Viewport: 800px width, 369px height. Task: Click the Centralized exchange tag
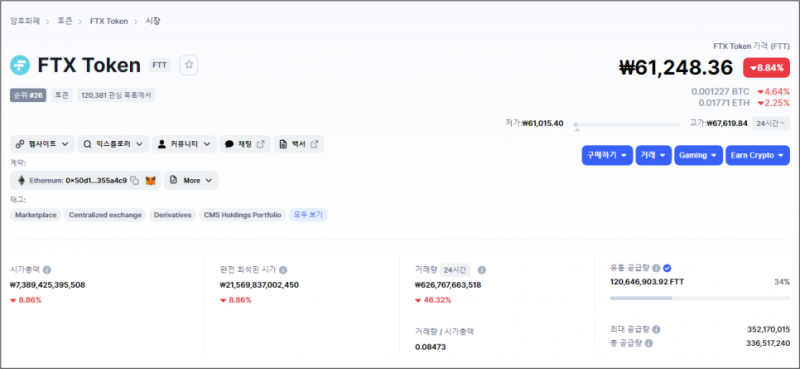(x=105, y=215)
